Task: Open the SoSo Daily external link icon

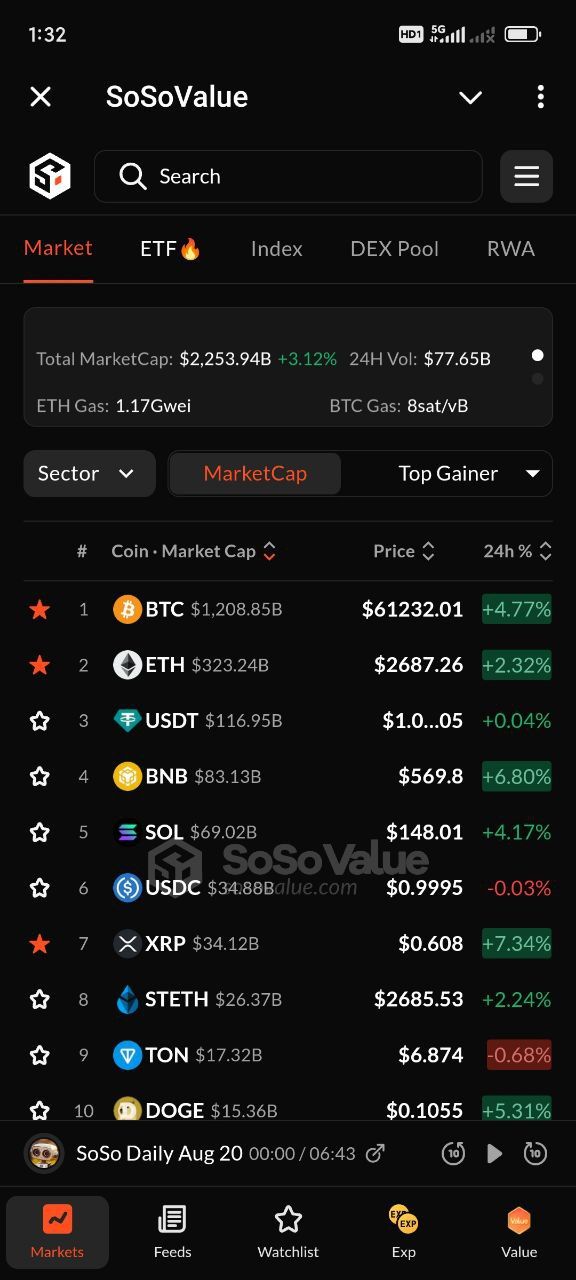Action: pos(375,1153)
